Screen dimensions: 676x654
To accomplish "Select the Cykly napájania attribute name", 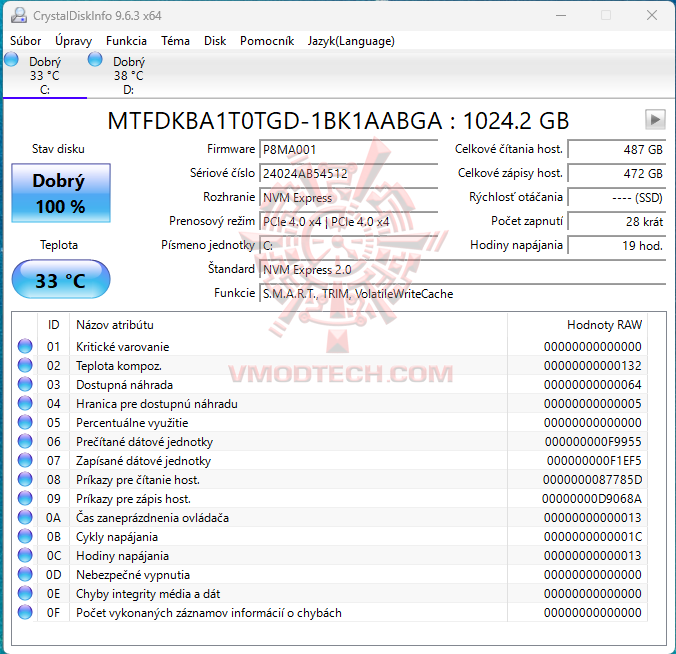I will [117, 537].
